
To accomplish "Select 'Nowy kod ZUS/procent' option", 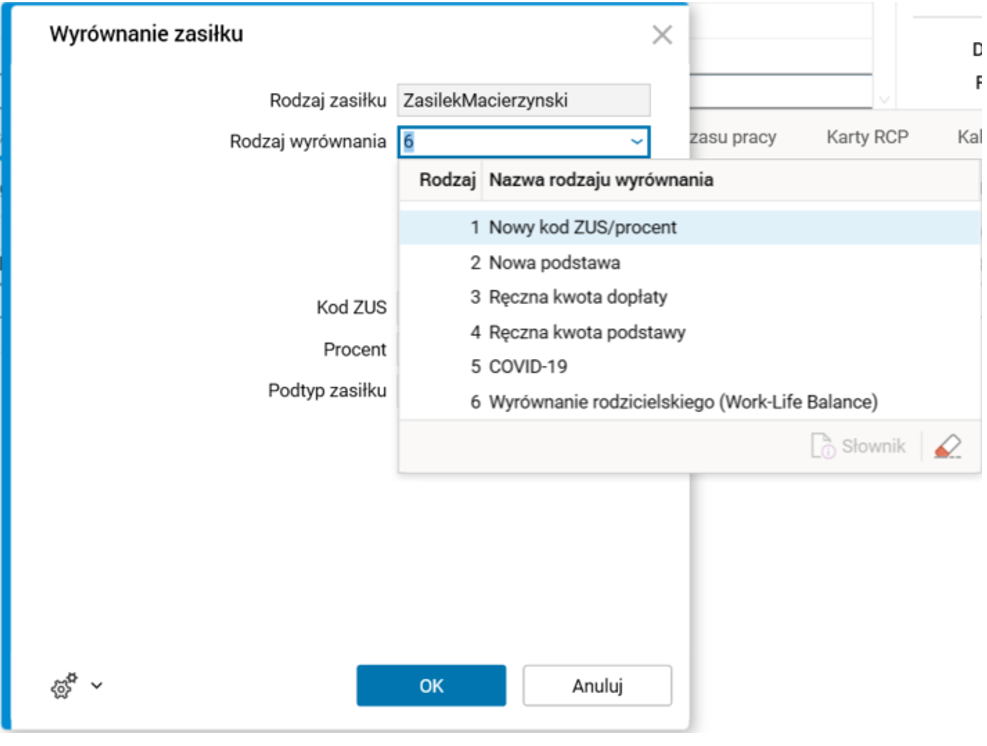I will coord(582,227).
